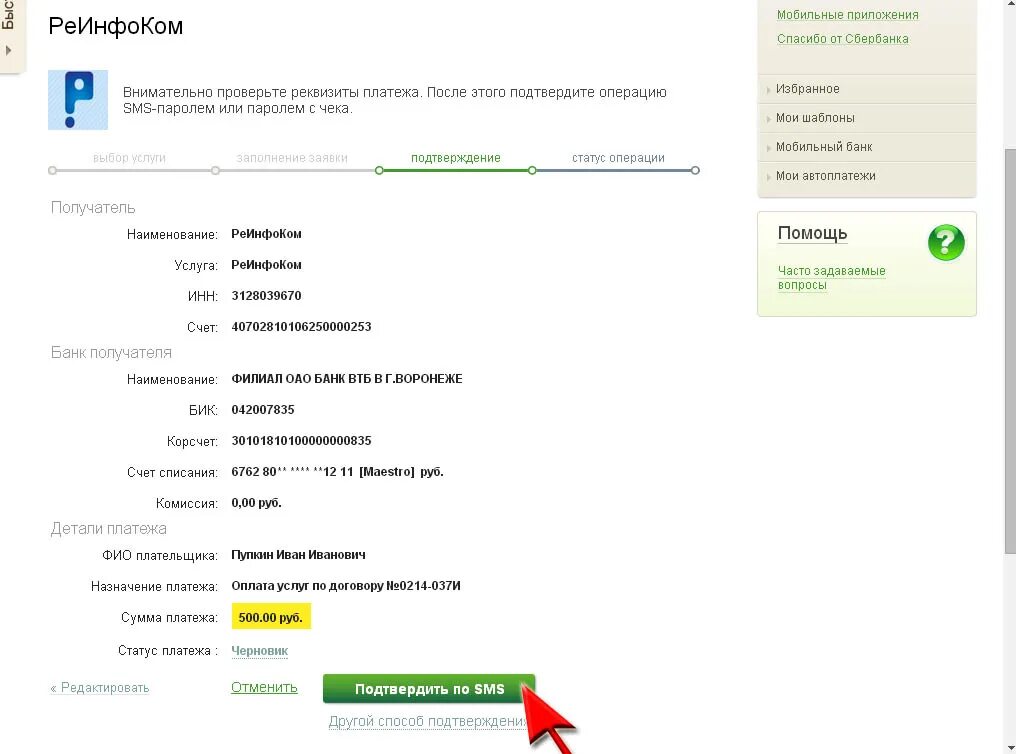1016x754 pixels.
Task: Click the payment purpose договору №0214-037И text
Action: 346,586
